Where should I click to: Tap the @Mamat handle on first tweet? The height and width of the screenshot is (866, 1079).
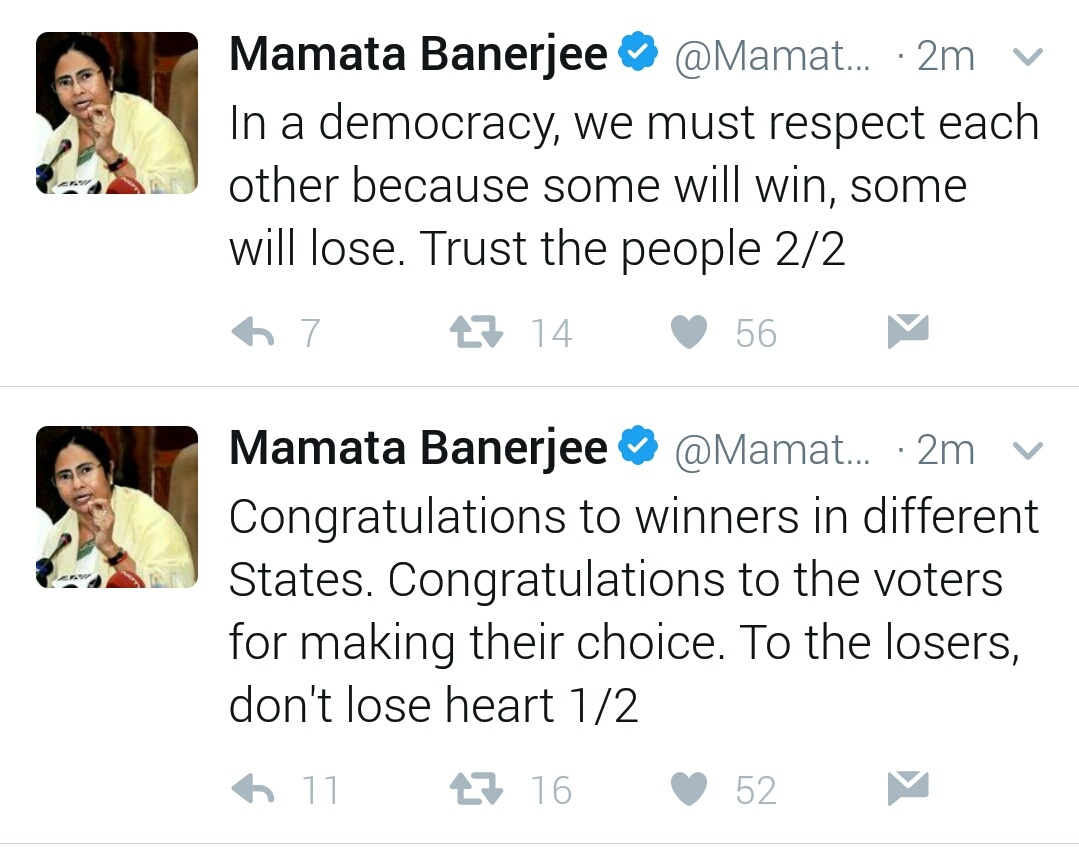[x=773, y=57]
